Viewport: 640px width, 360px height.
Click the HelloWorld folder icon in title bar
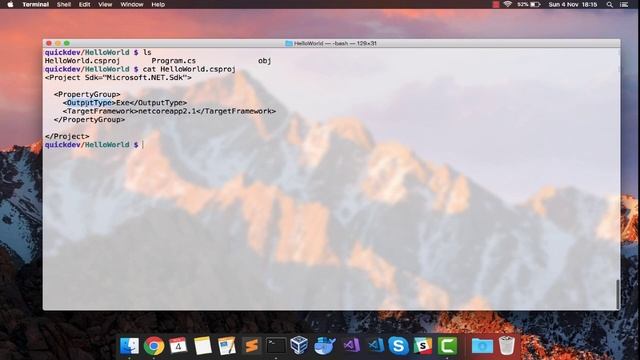(x=289, y=43)
